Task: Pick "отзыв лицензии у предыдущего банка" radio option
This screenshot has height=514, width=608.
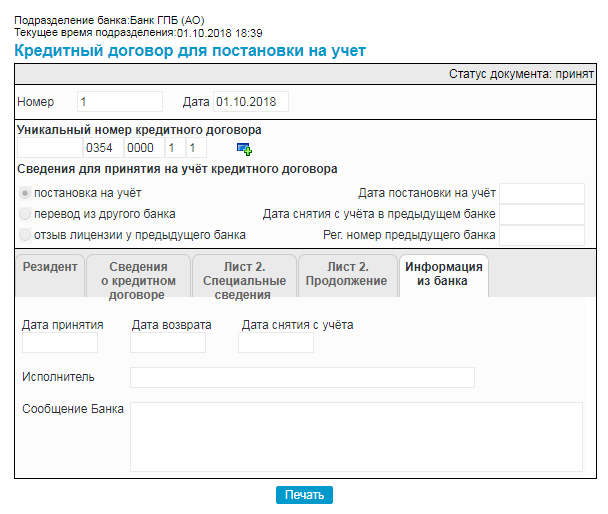Action: click(26, 234)
